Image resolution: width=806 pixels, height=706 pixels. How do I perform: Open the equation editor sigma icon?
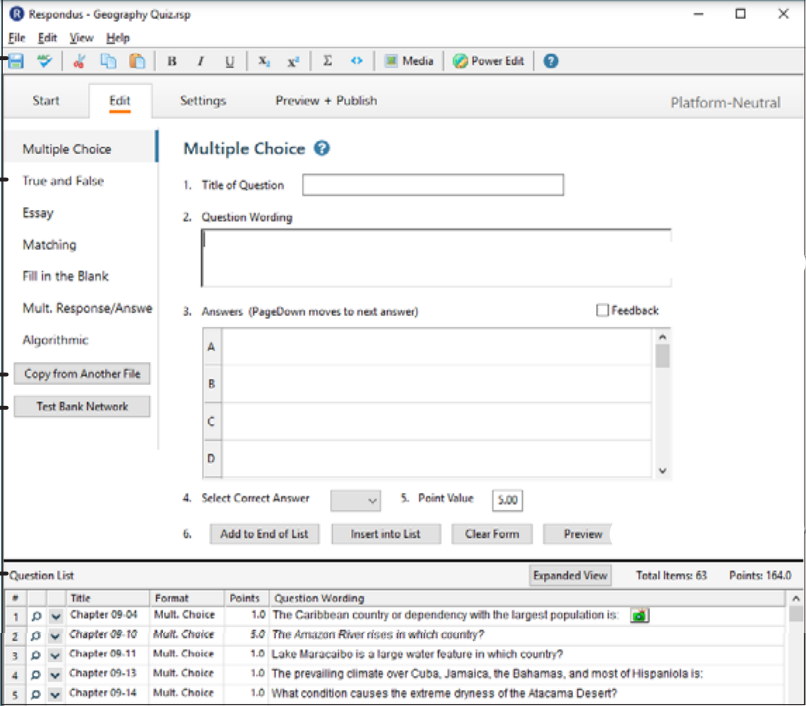327,61
